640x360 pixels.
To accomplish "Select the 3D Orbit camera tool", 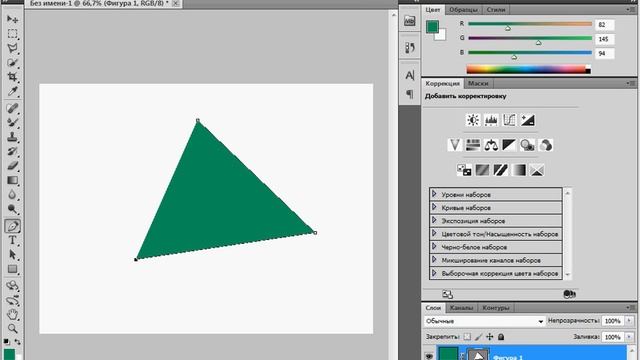I will click(x=12, y=300).
